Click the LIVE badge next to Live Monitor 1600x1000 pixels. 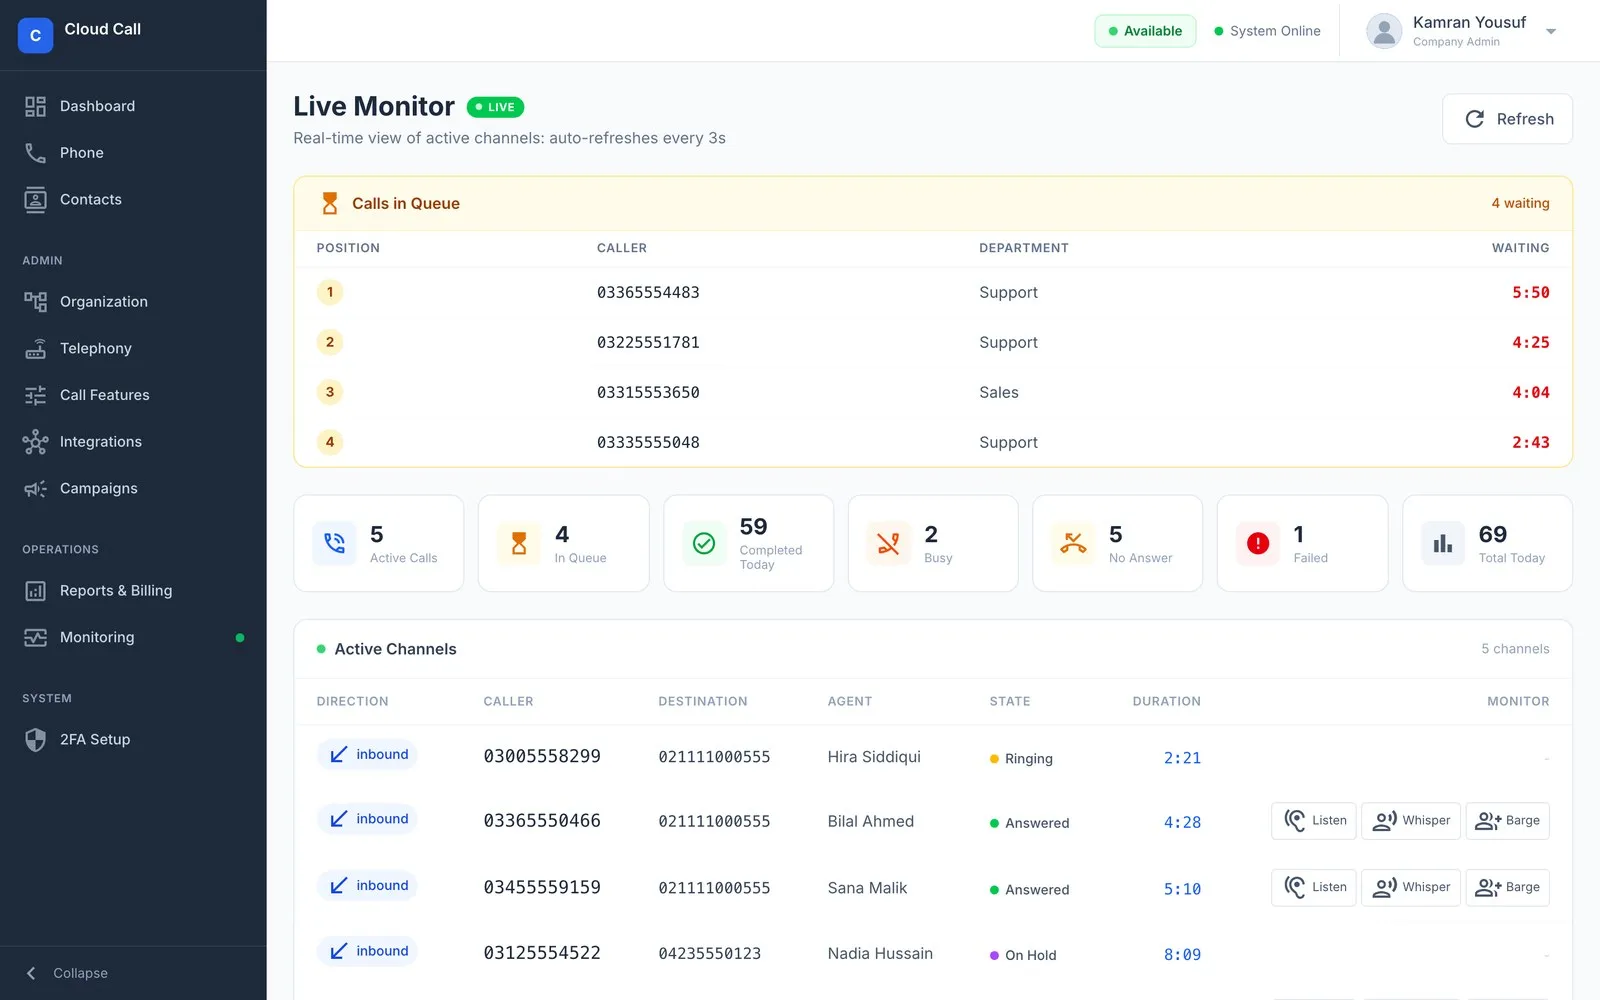[x=495, y=107]
